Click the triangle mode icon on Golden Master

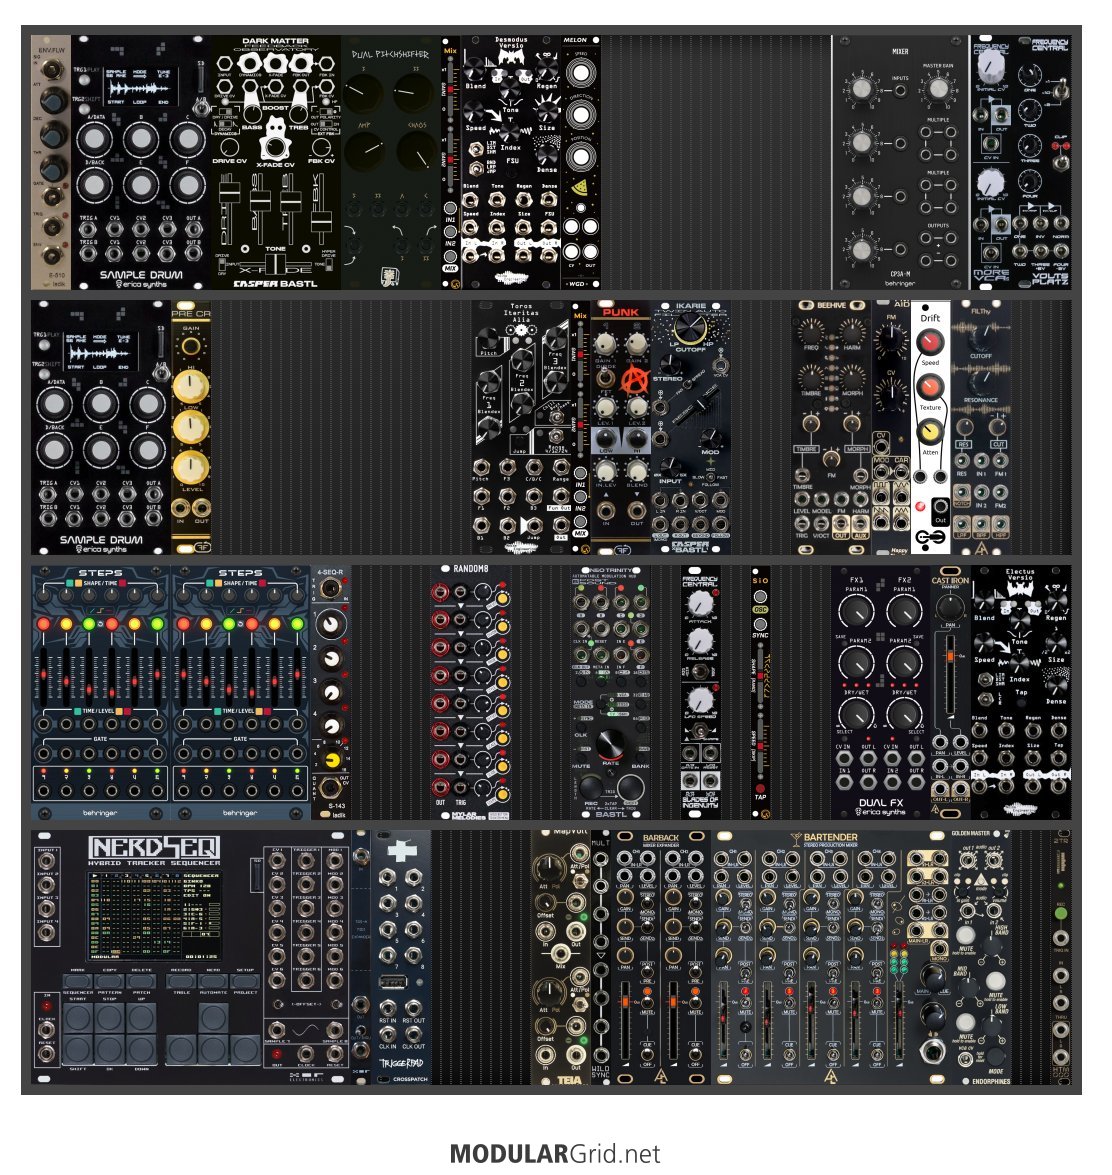[x=979, y=881]
